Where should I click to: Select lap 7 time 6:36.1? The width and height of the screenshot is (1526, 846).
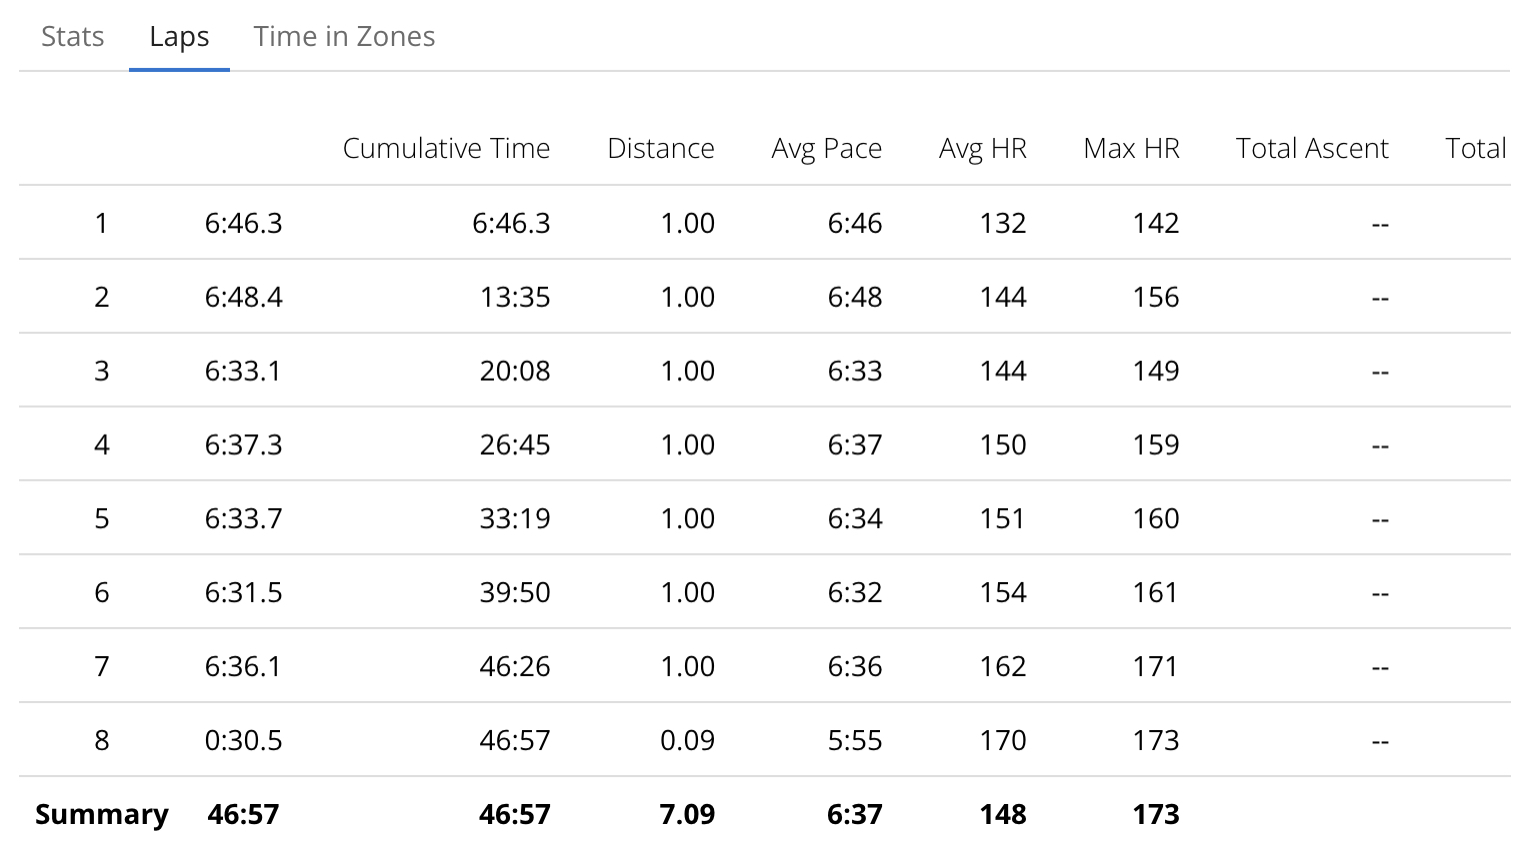point(243,667)
